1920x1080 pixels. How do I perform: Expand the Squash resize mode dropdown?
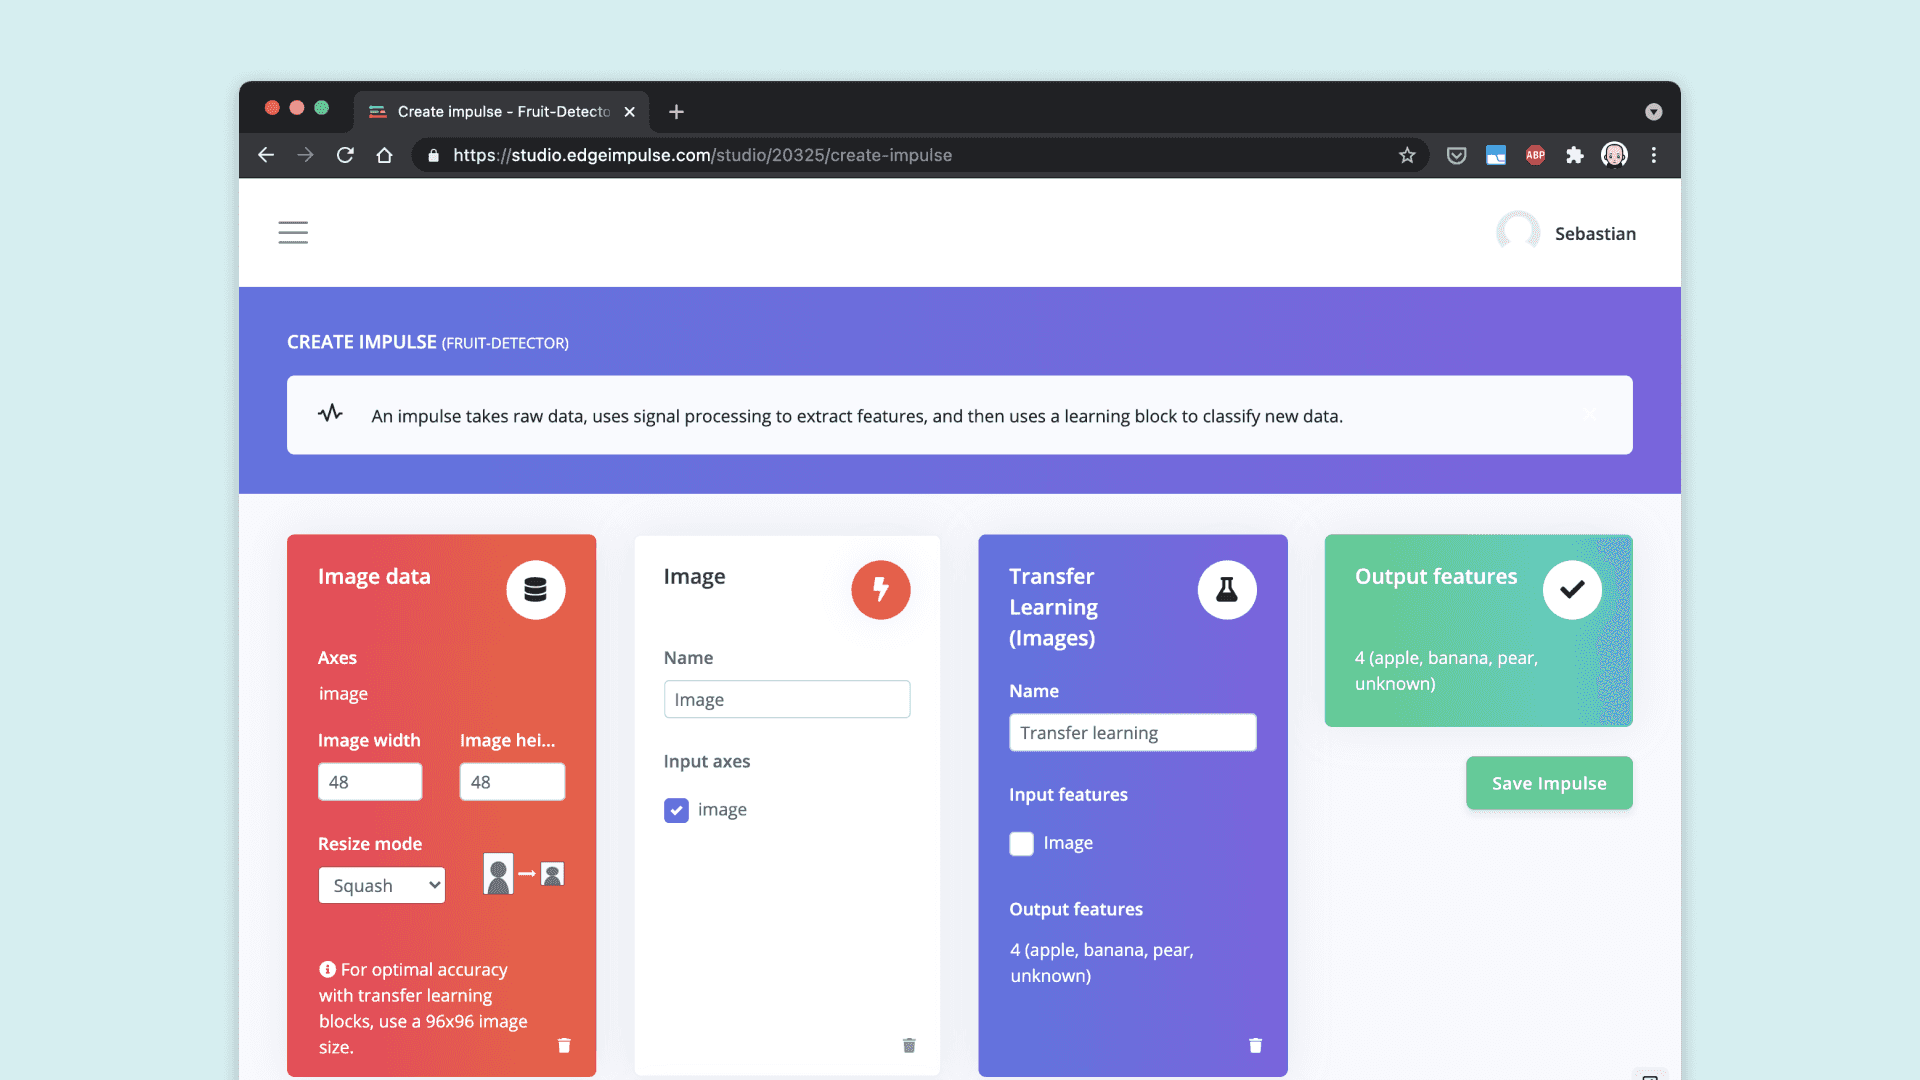click(x=382, y=886)
